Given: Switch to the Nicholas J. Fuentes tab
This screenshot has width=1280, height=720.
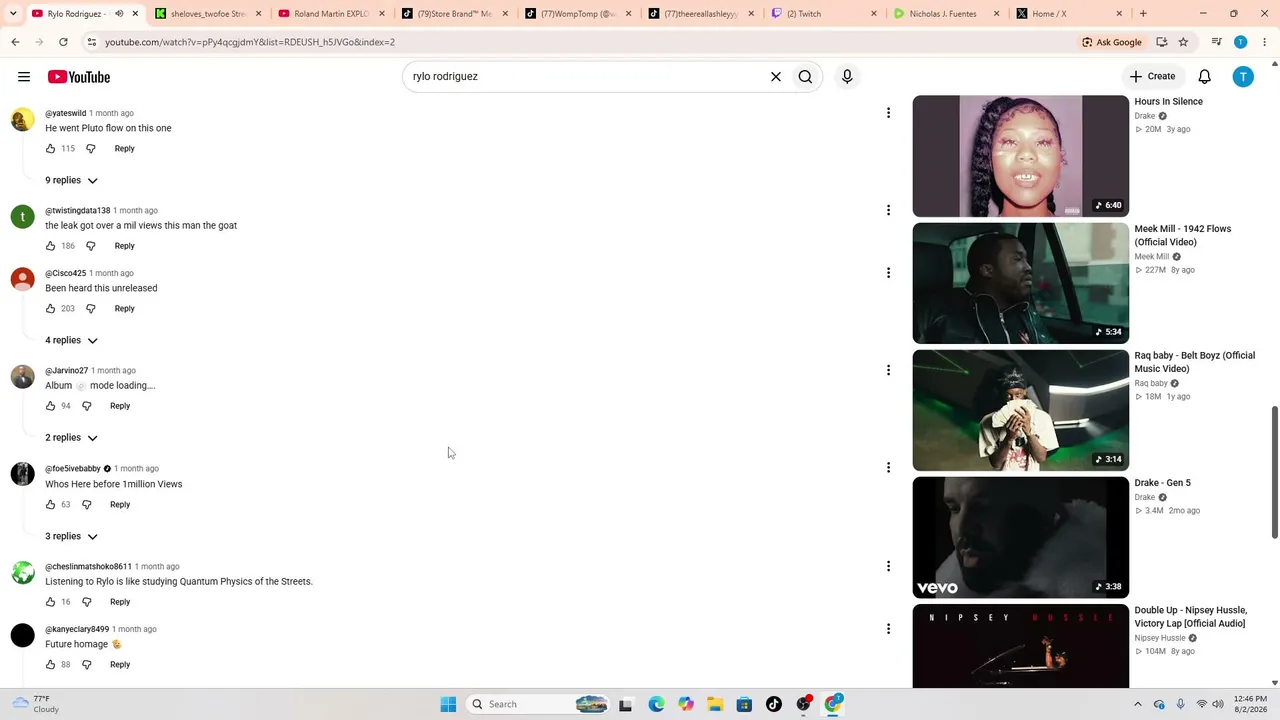Looking at the screenshot, I should pyautogui.click(x=948, y=14).
